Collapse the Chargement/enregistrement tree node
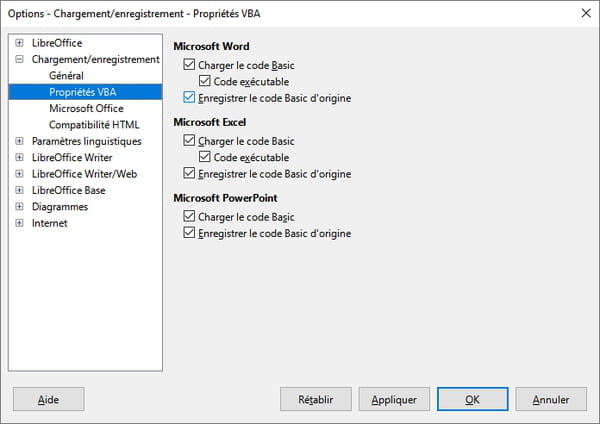This screenshot has height=424, width=600. pos(19,59)
